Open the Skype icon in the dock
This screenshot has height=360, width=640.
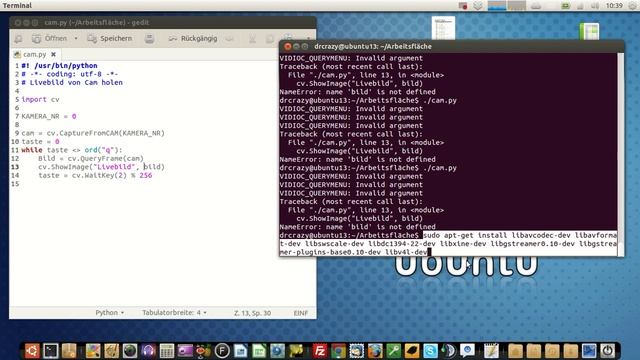click(x=430, y=351)
